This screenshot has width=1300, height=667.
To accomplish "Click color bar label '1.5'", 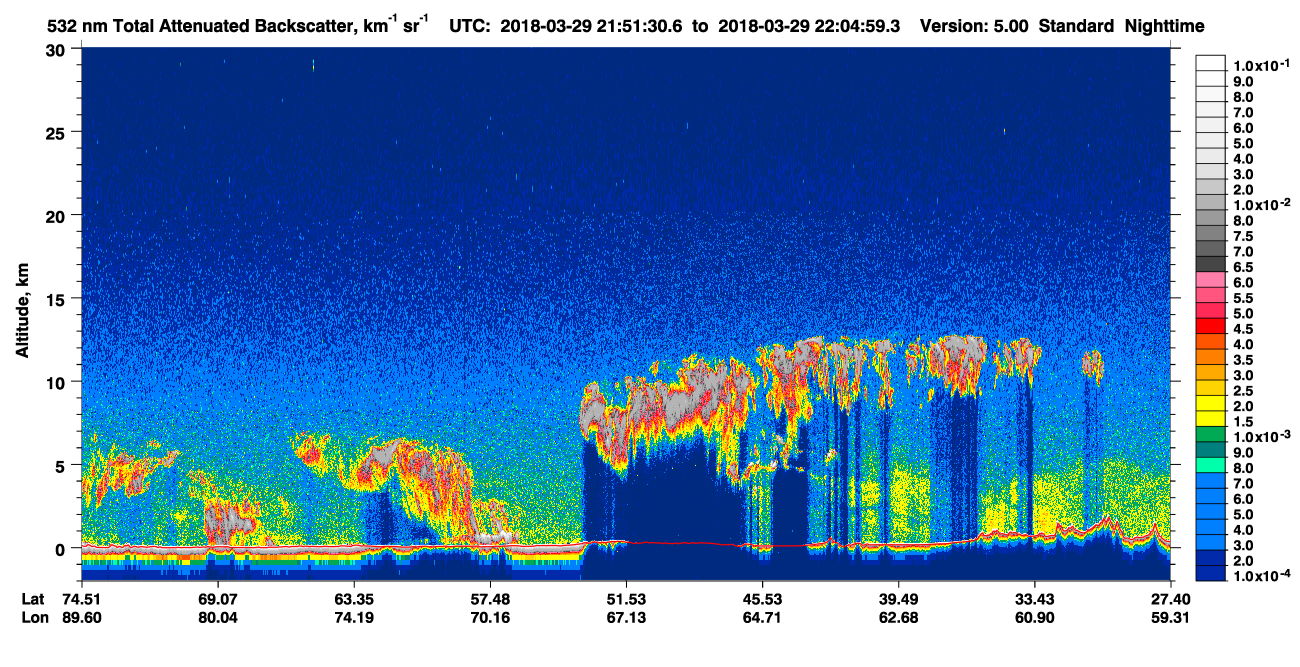I will (x=1243, y=424).
